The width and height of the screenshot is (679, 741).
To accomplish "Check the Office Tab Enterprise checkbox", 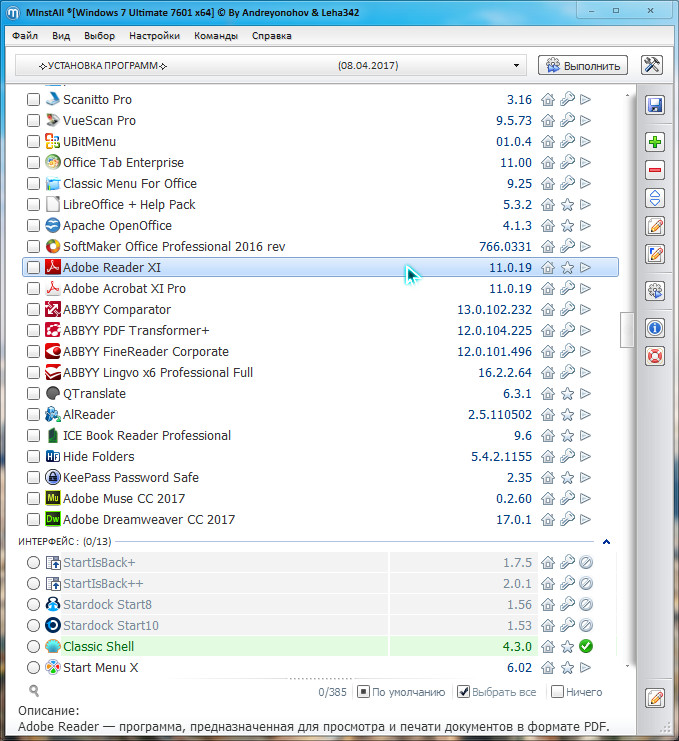I will [33, 163].
